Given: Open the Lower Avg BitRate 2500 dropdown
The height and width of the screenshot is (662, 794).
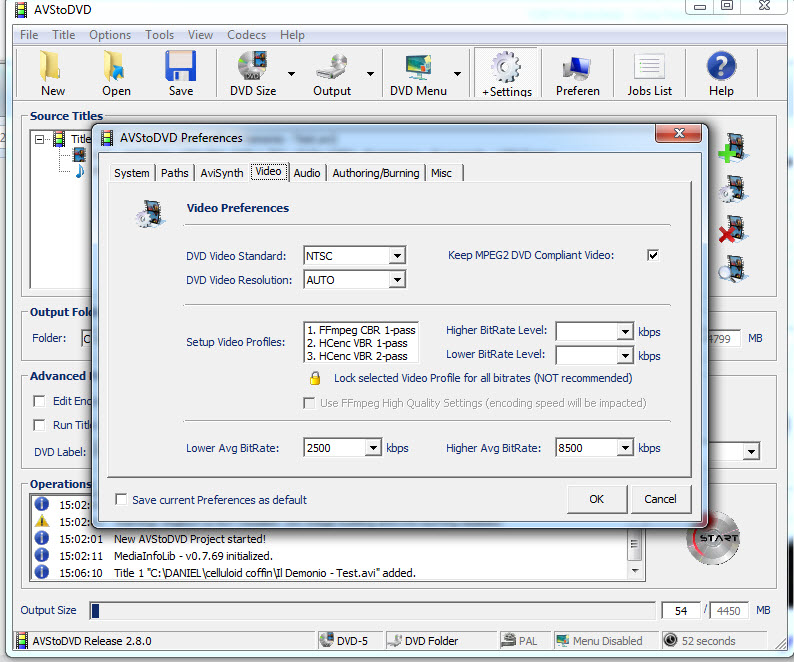Looking at the screenshot, I should (x=373, y=448).
